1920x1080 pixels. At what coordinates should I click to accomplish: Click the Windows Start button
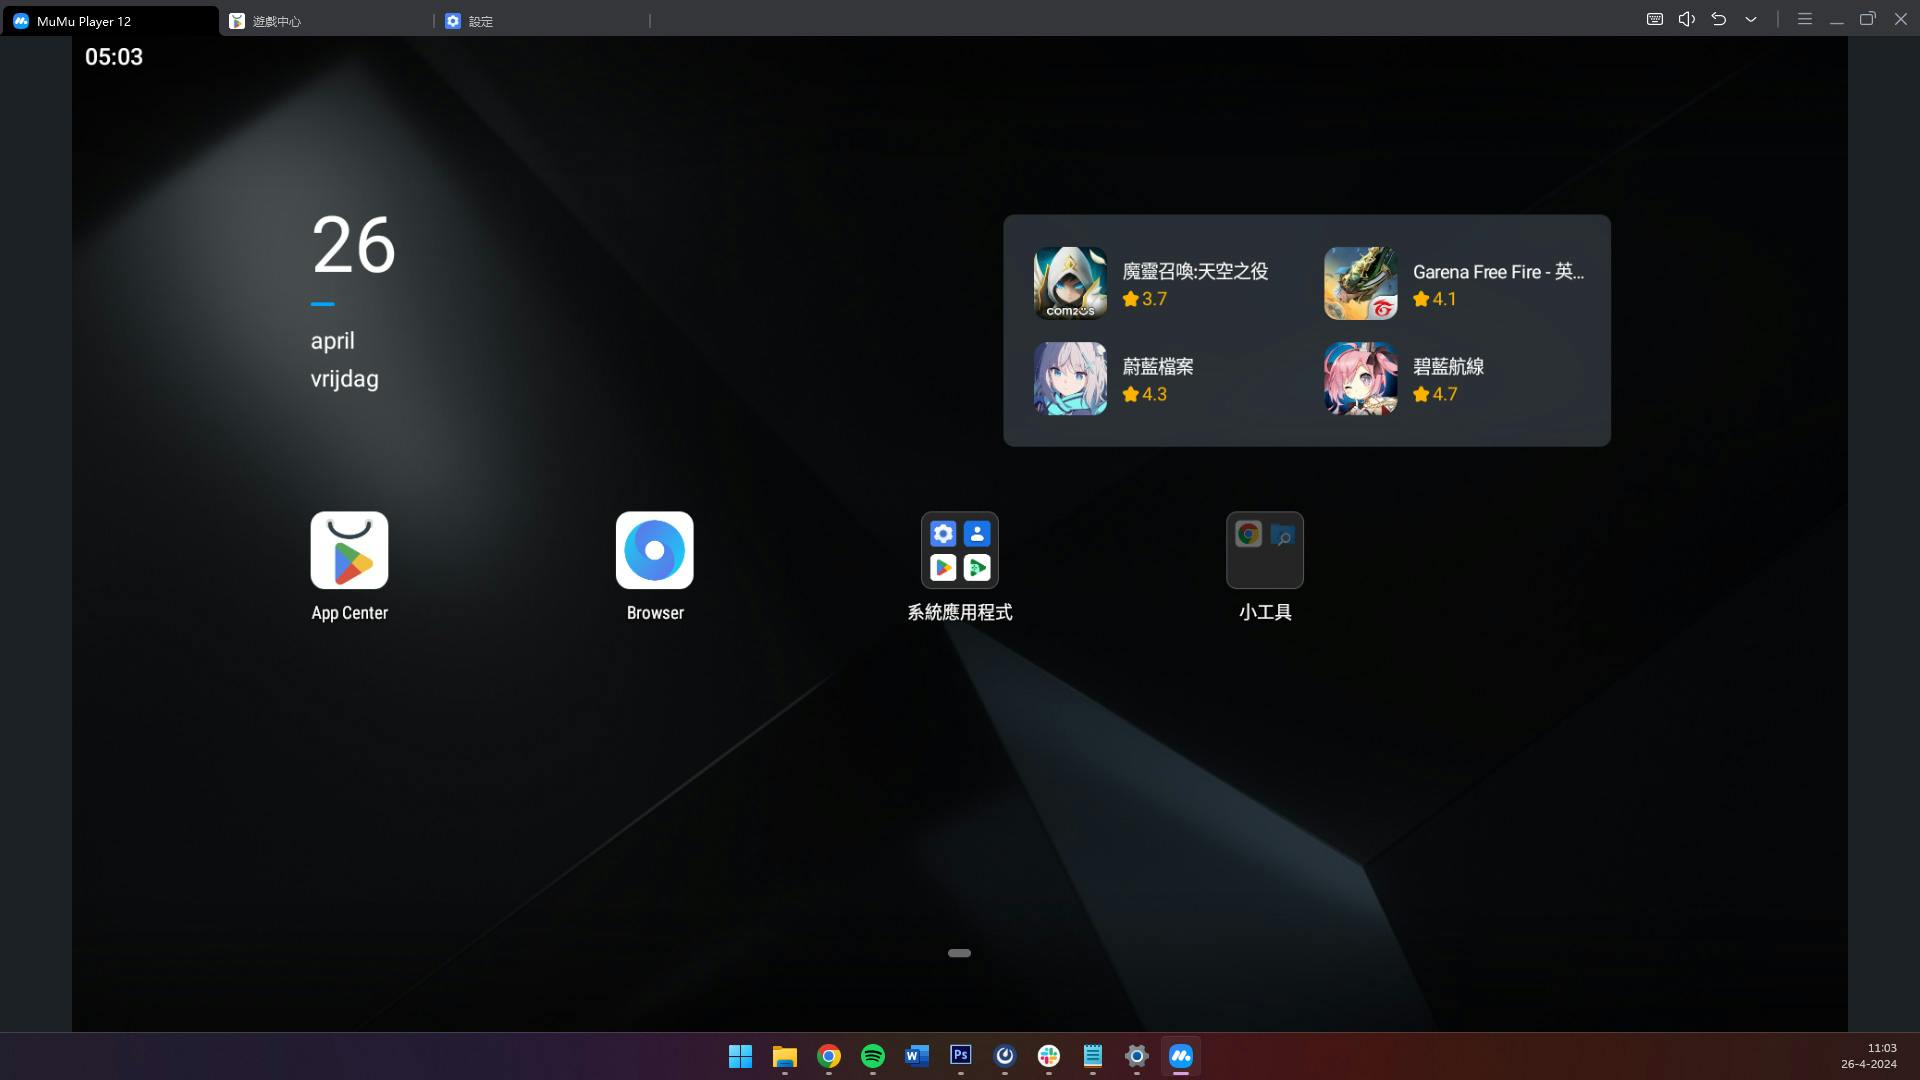[740, 1056]
